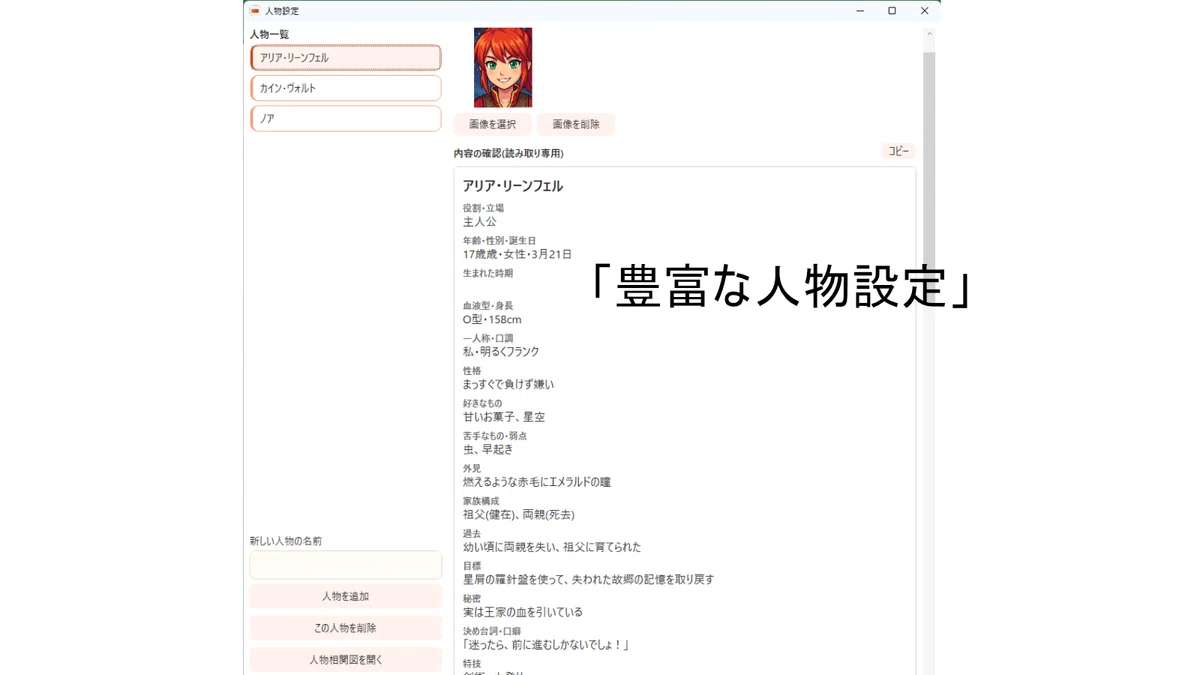Click the 画像を選択 button
1200x675 pixels.
click(492, 124)
